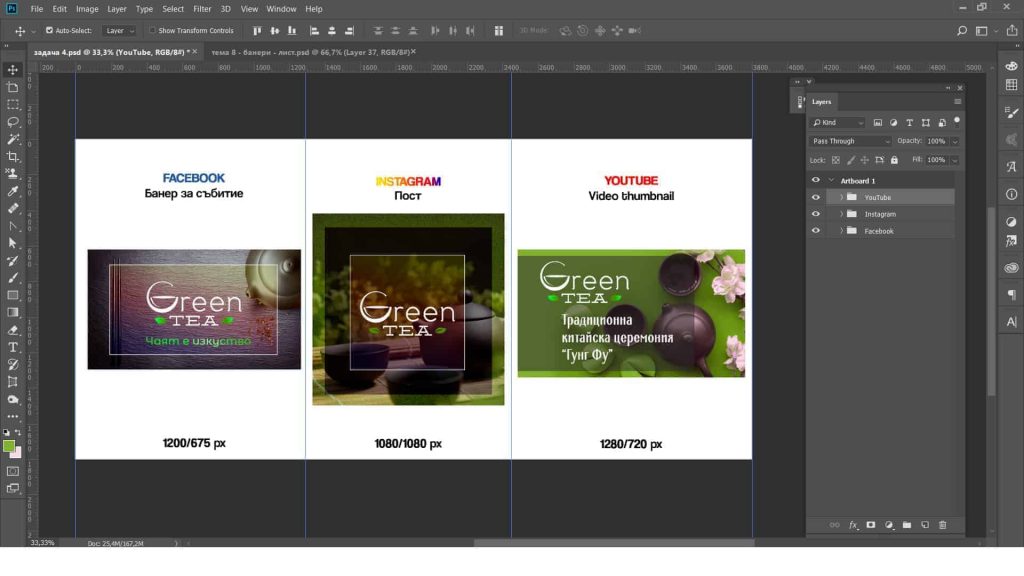
Task: Open the Edit Toolbar three-dots button
Action: [13, 417]
